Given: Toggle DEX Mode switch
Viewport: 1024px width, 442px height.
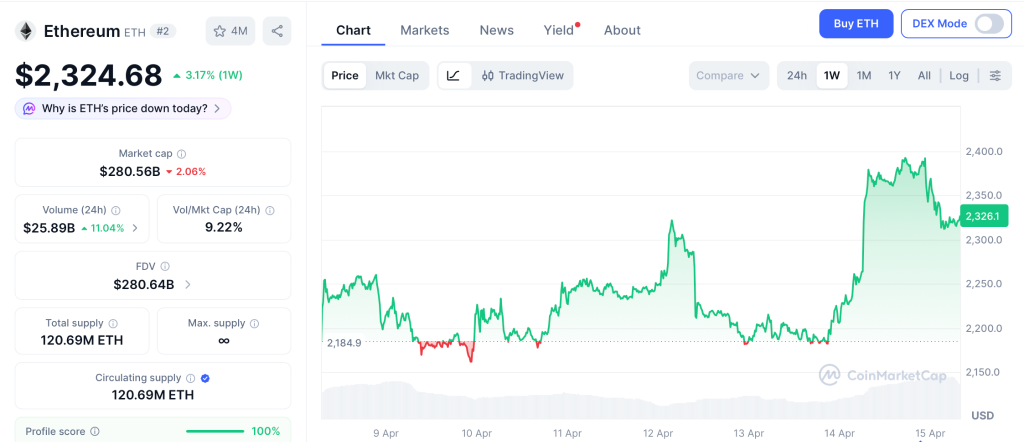Looking at the screenshot, I should pos(989,24).
